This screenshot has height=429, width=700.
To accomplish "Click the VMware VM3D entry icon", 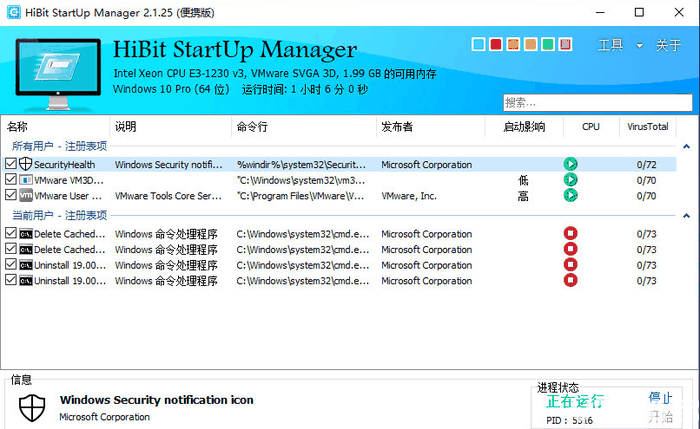I will [25, 180].
